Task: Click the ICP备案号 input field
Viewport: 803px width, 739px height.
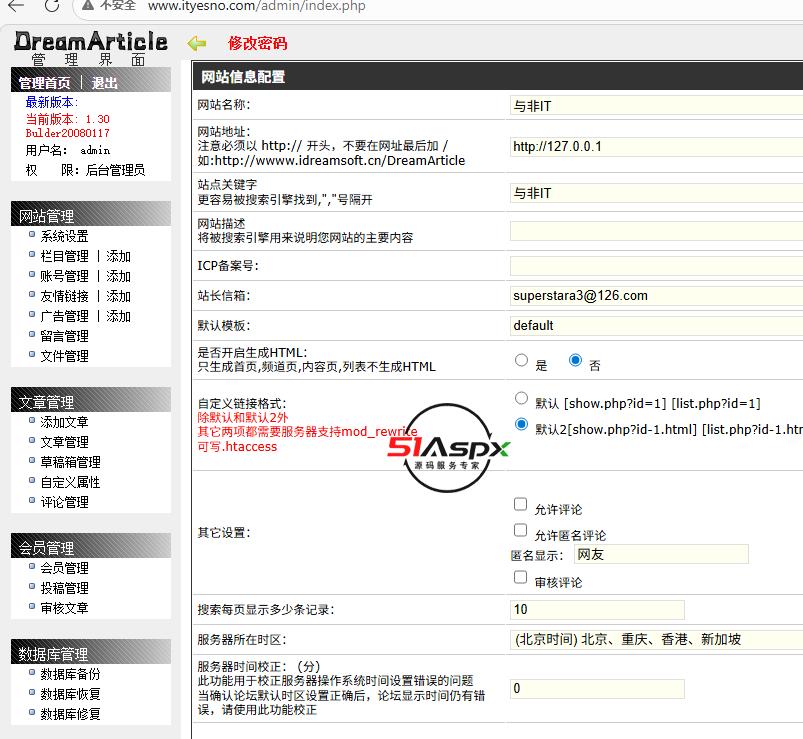Action: point(656,266)
